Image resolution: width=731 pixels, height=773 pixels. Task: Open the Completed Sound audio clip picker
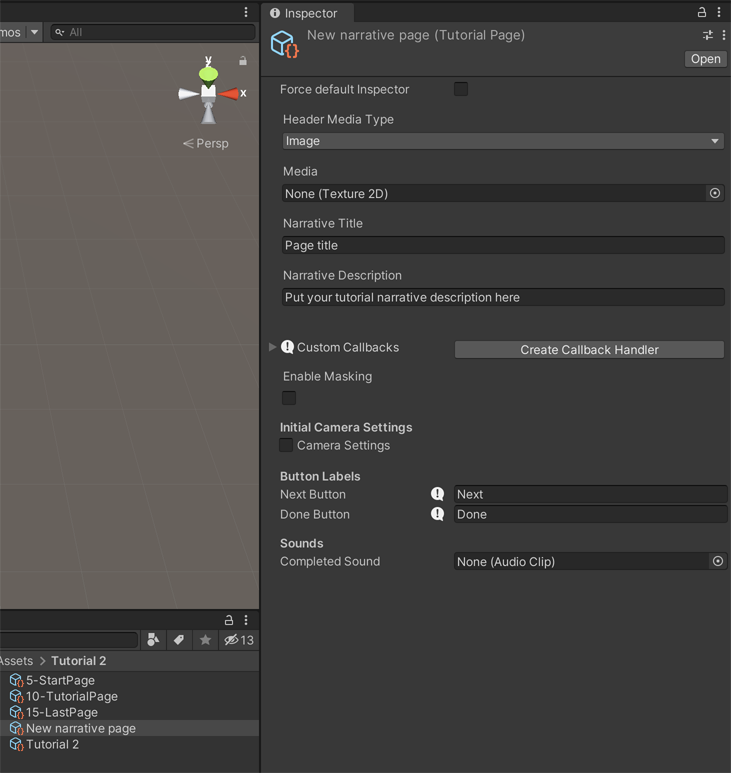(x=717, y=562)
